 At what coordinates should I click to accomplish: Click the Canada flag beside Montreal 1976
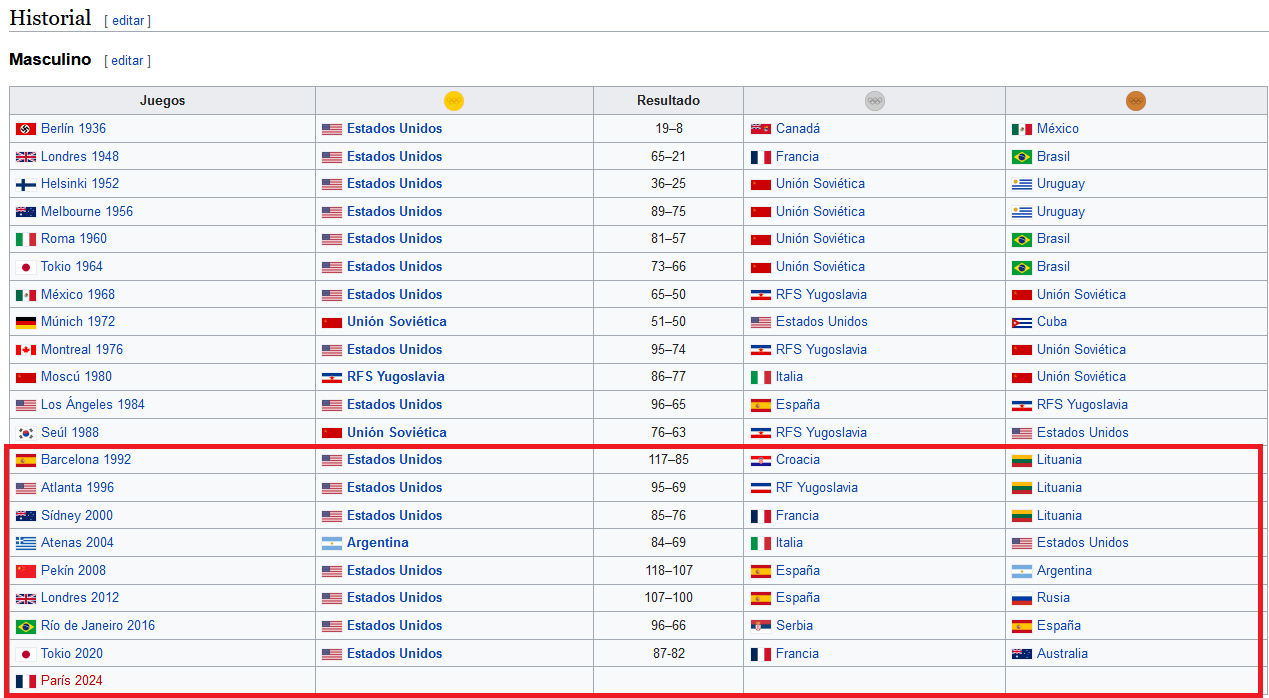pyautogui.click(x=26, y=350)
